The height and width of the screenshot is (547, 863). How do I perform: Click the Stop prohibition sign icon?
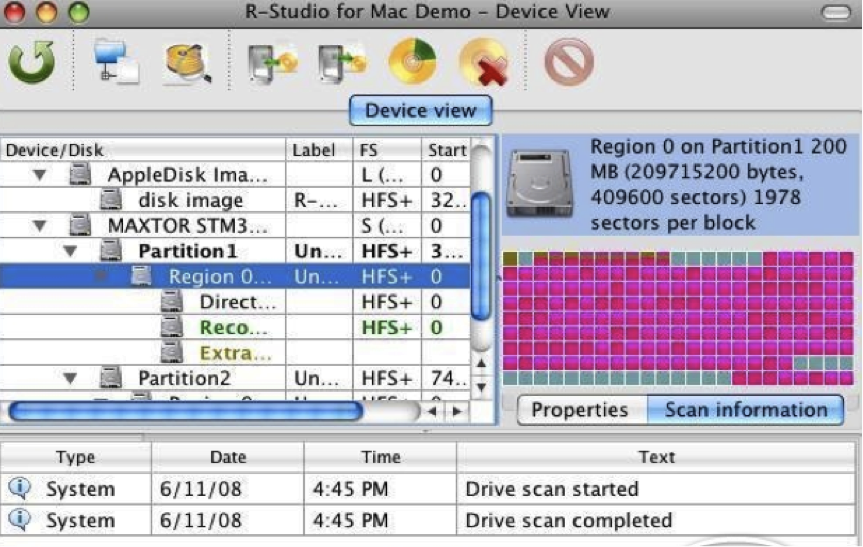(569, 63)
